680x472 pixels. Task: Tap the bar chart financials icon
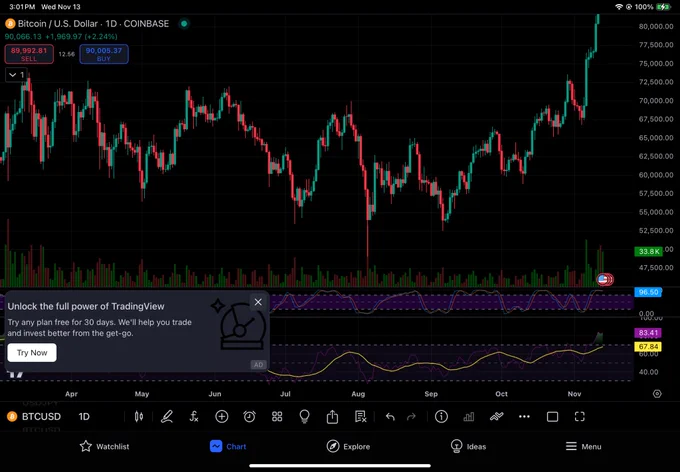(x=469, y=417)
